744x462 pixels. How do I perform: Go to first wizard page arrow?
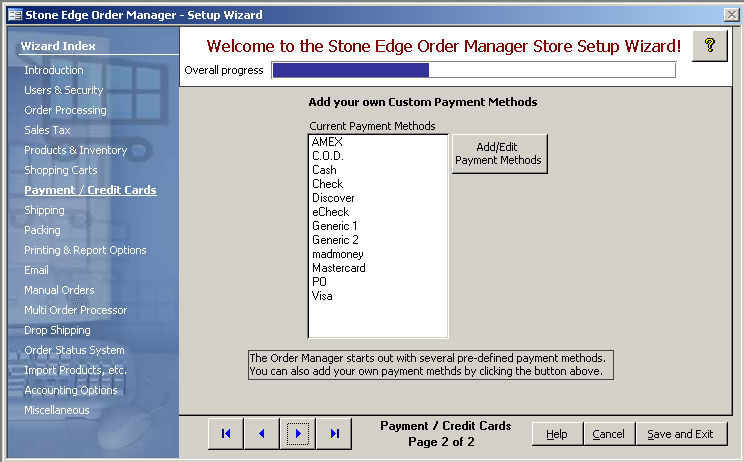point(226,434)
